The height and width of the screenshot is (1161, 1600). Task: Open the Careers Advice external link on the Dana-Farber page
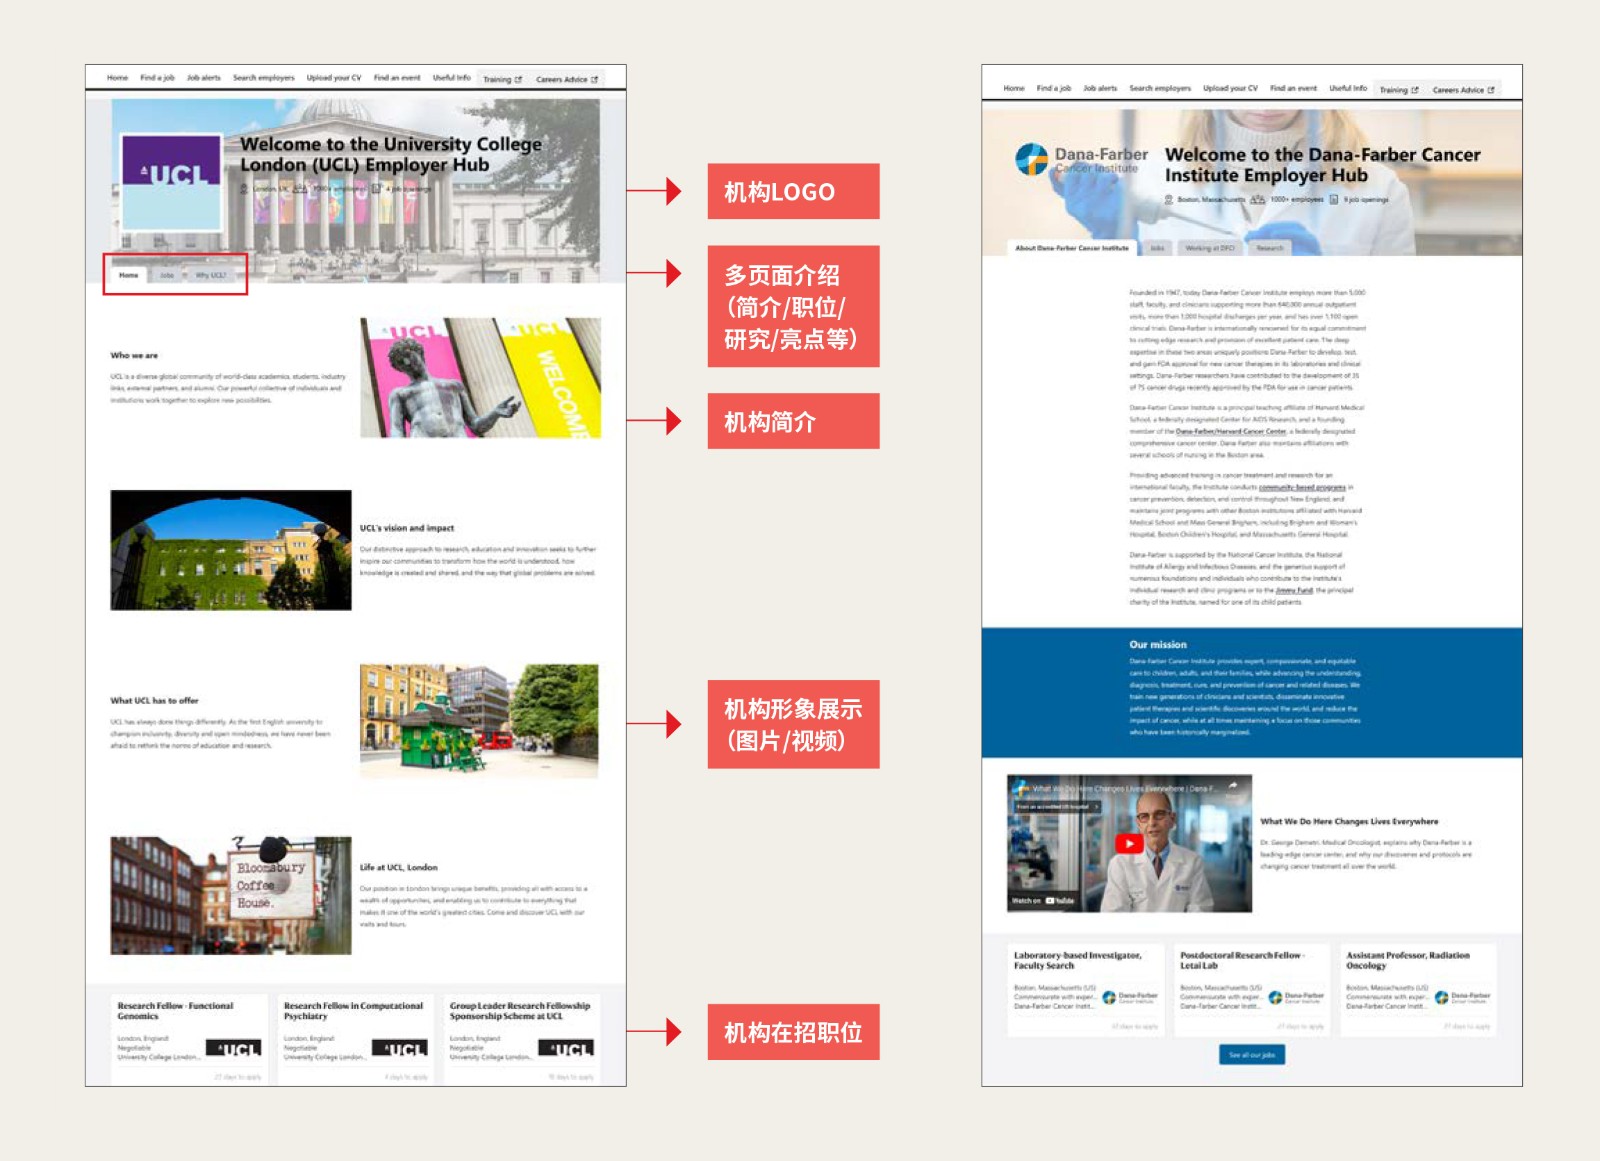1463,90
